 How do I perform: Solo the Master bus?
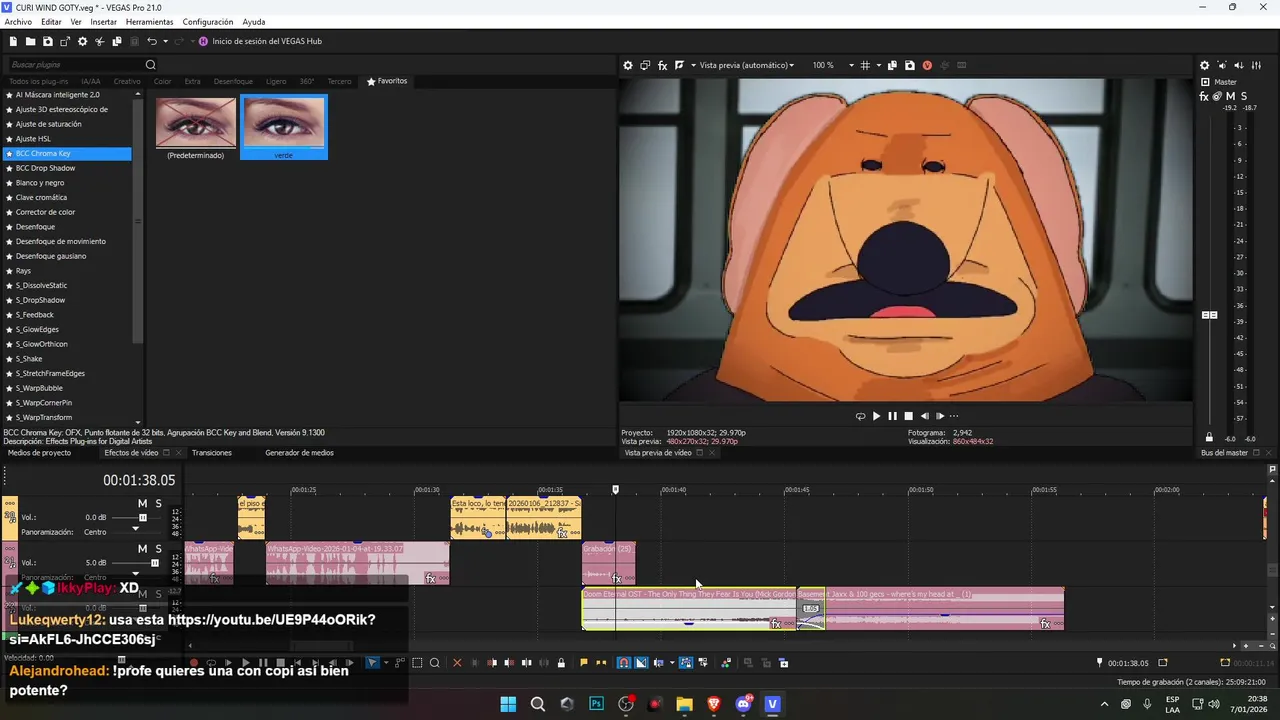1243,96
